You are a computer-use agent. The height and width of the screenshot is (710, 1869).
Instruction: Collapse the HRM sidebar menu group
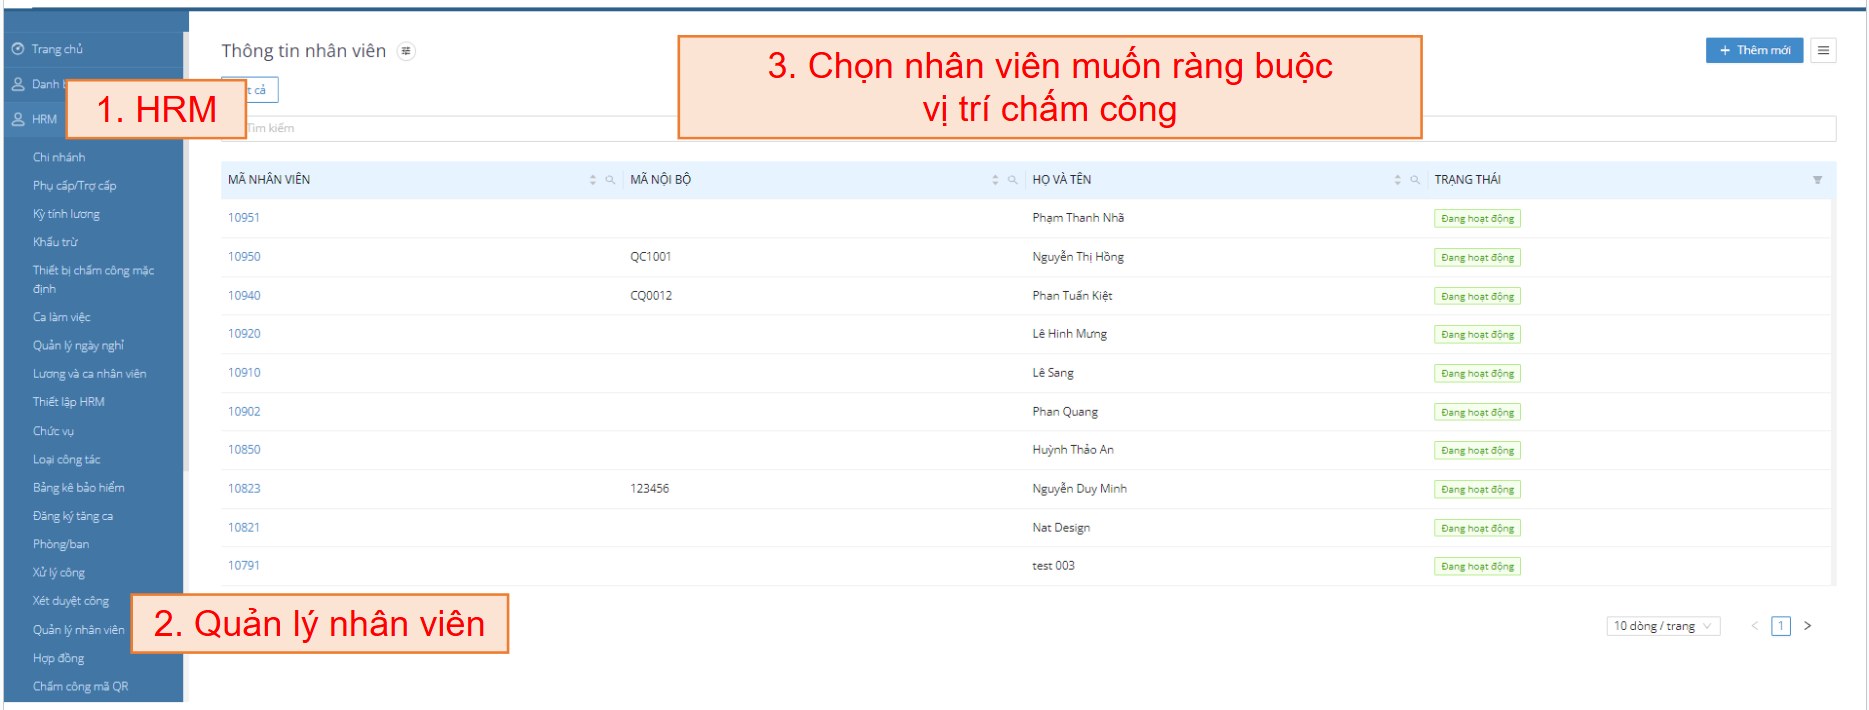coord(43,119)
